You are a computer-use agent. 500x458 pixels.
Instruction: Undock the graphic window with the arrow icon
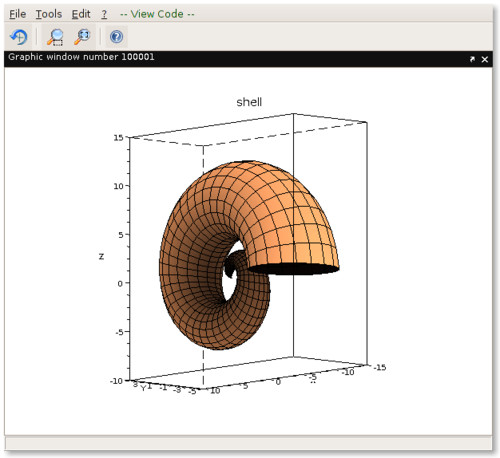(472, 59)
